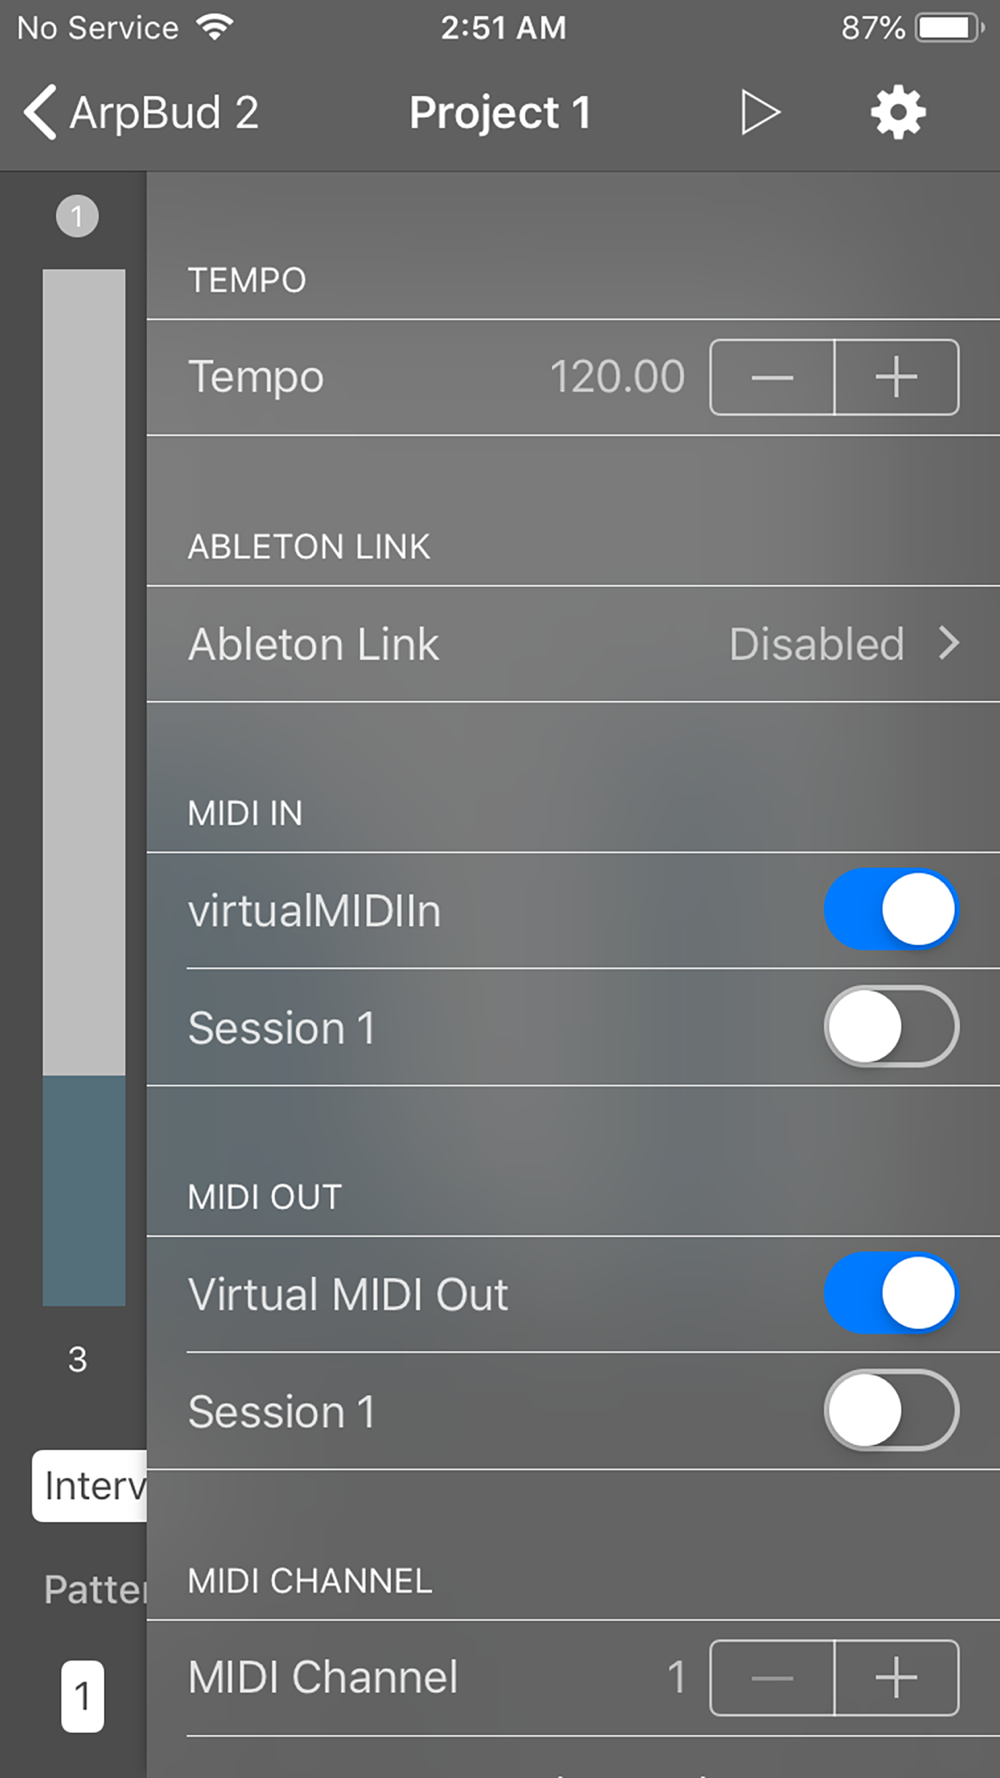Lower MIDI Channel with the minus button
The width and height of the screenshot is (1000, 1778).
(x=772, y=1677)
